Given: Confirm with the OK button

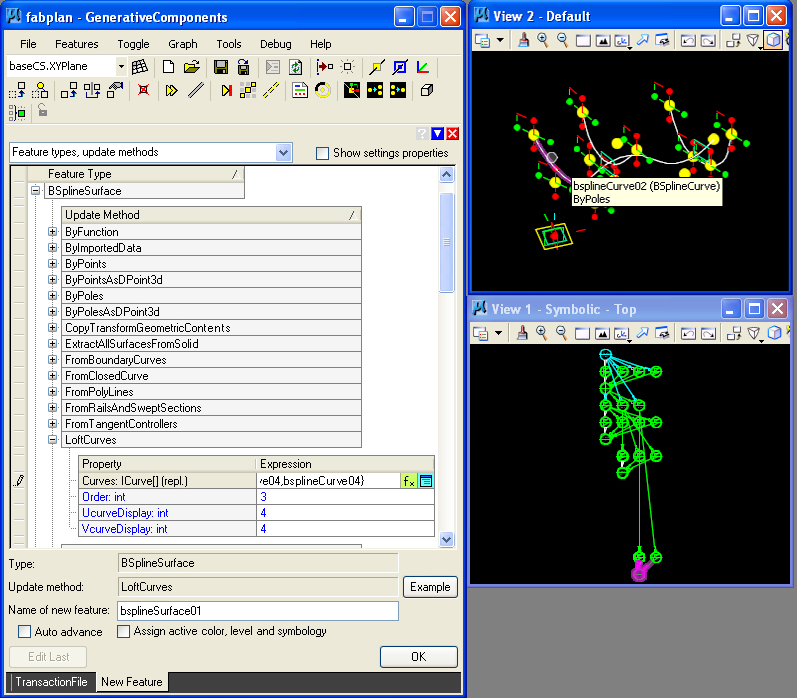Looking at the screenshot, I should pos(418,657).
